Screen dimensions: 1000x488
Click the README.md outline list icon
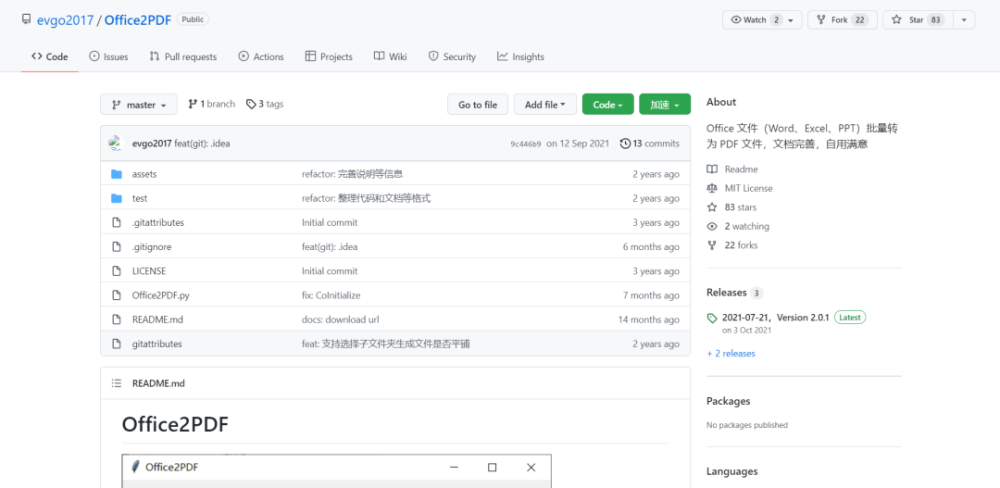116,383
